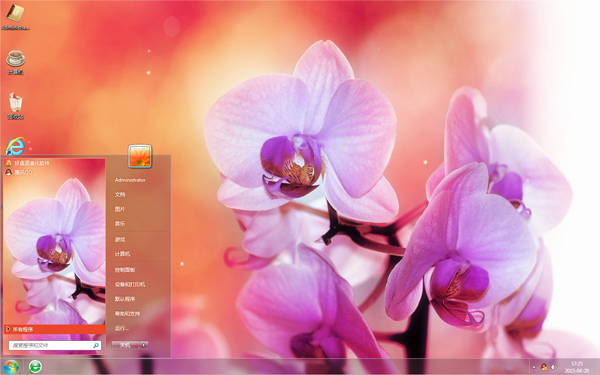
Task: Open the green browser icon on taskbar
Action: click(x=35, y=367)
